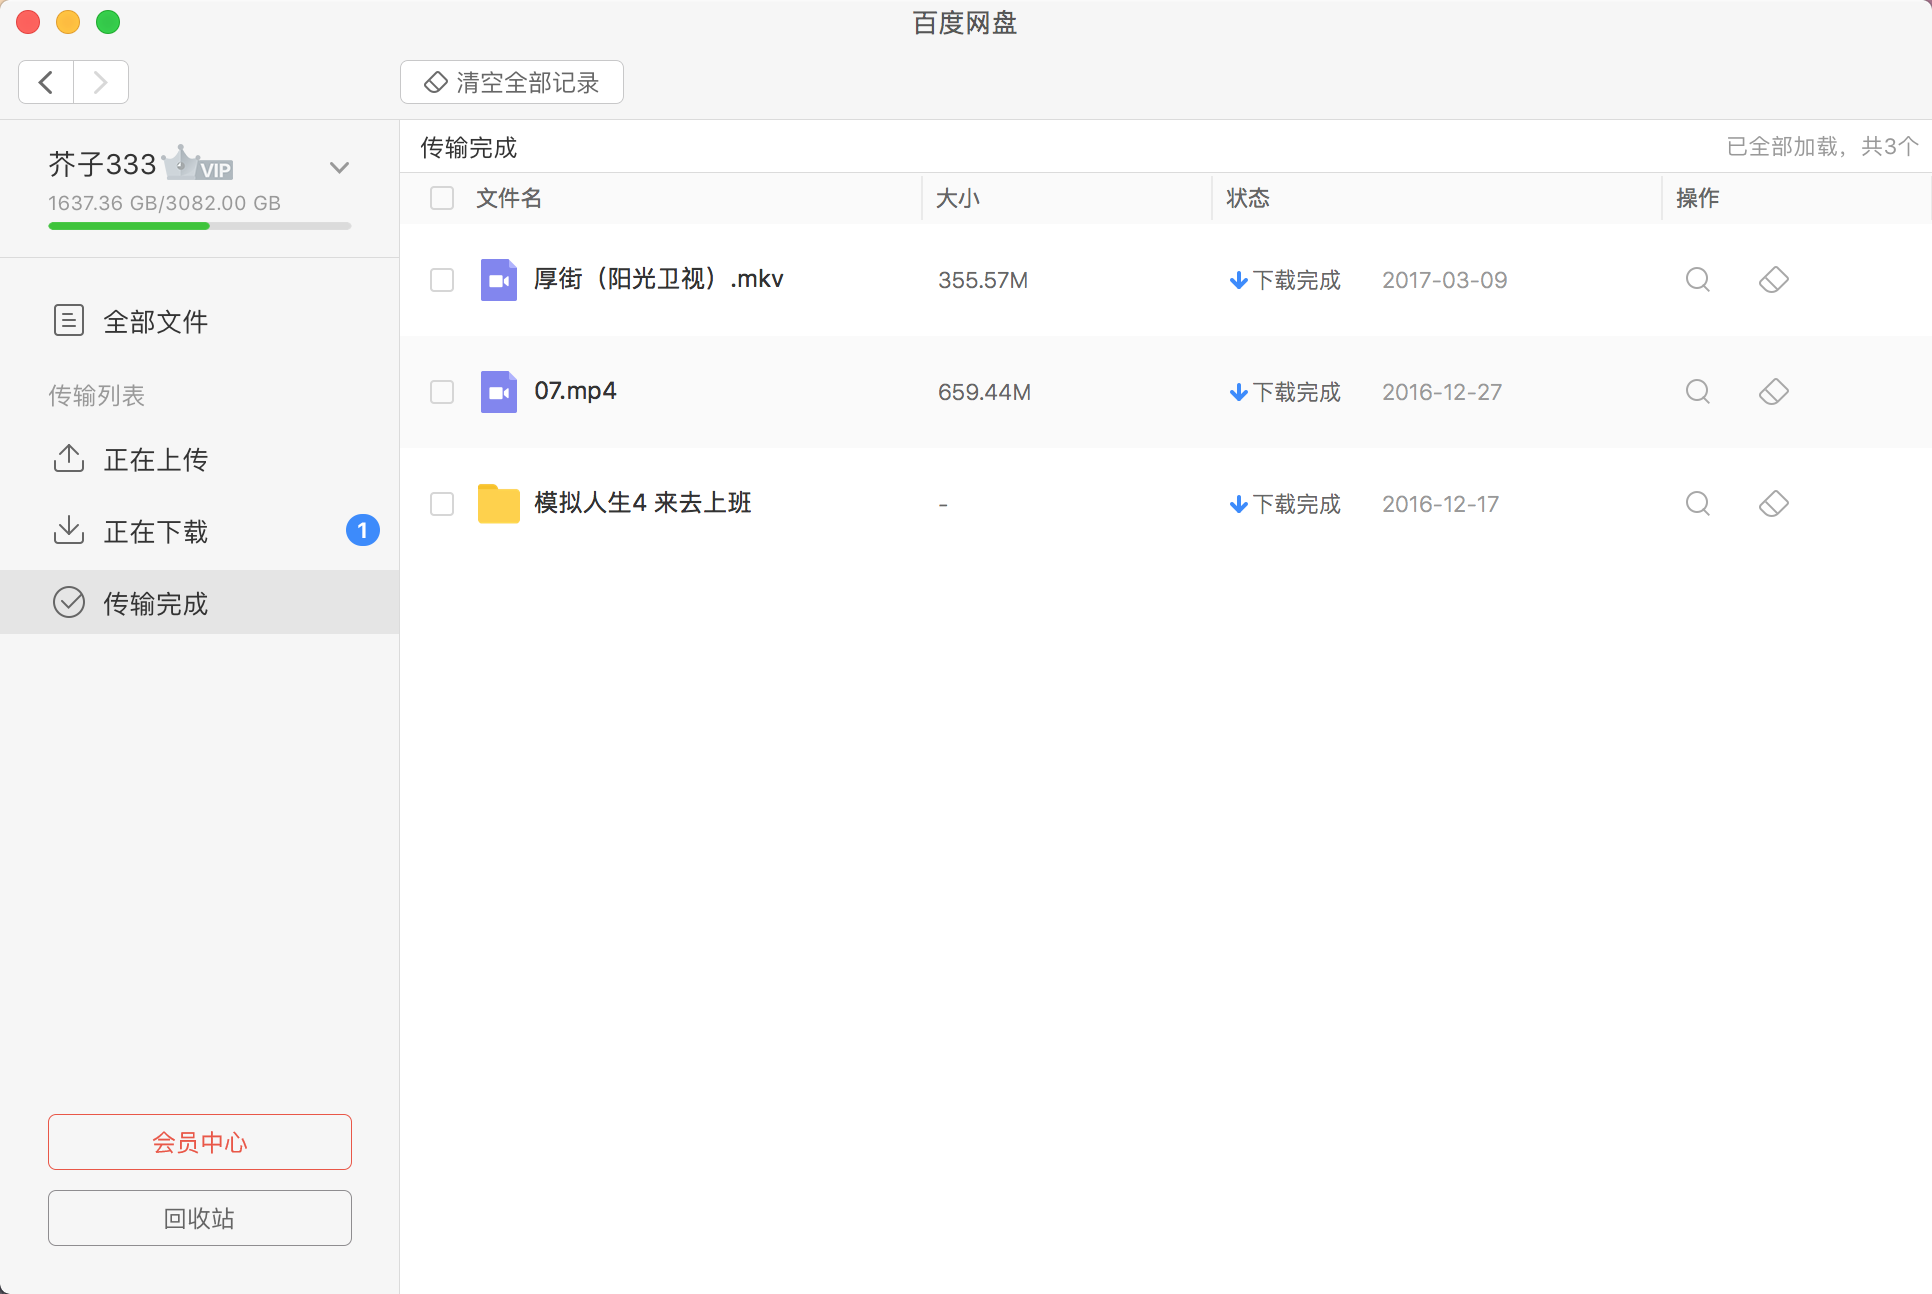The width and height of the screenshot is (1932, 1294).
Task: Open the 回收站 recycle bin
Action: [x=200, y=1218]
